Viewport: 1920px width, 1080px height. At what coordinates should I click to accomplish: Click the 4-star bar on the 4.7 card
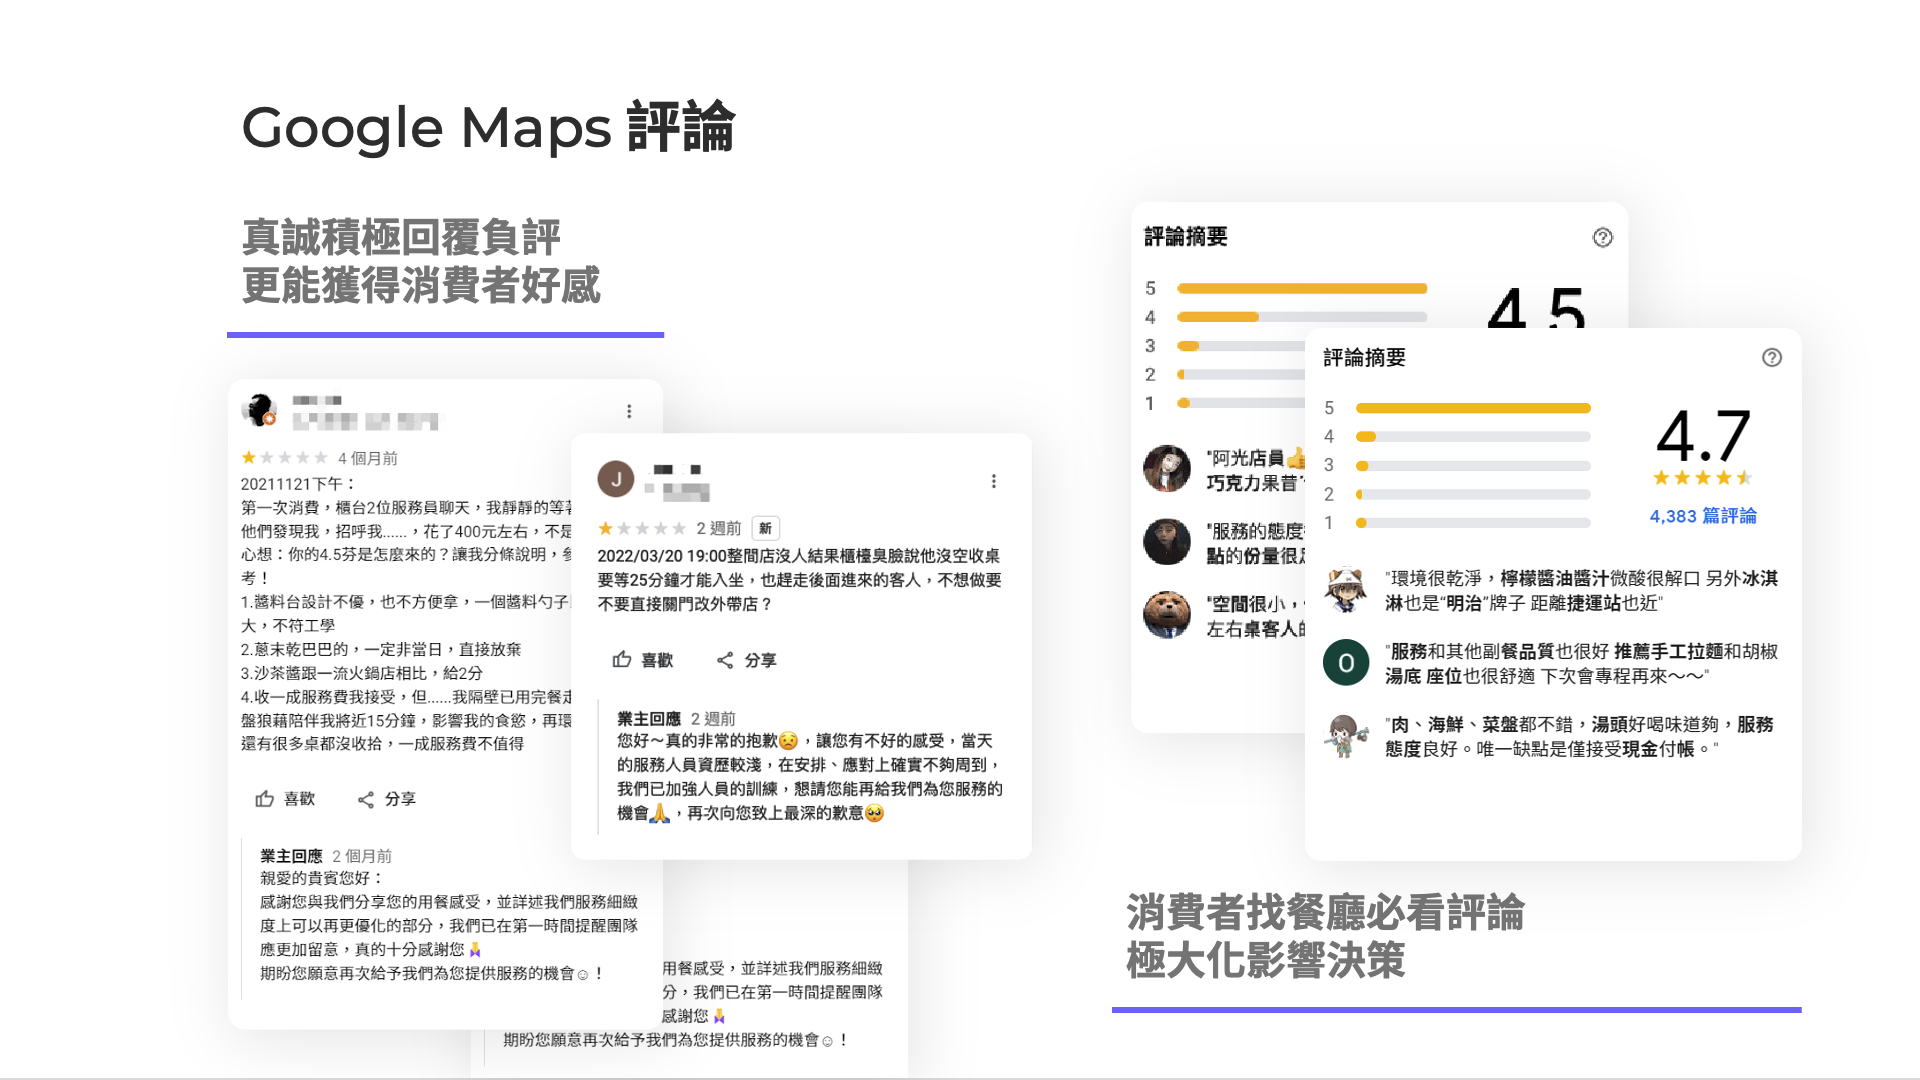click(x=1473, y=437)
